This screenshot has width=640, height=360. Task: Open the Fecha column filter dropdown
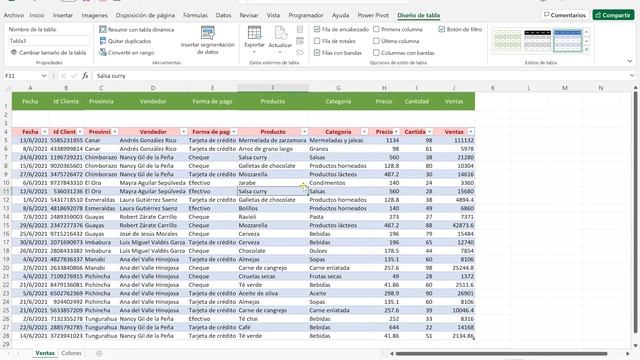click(x=44, y=131)
